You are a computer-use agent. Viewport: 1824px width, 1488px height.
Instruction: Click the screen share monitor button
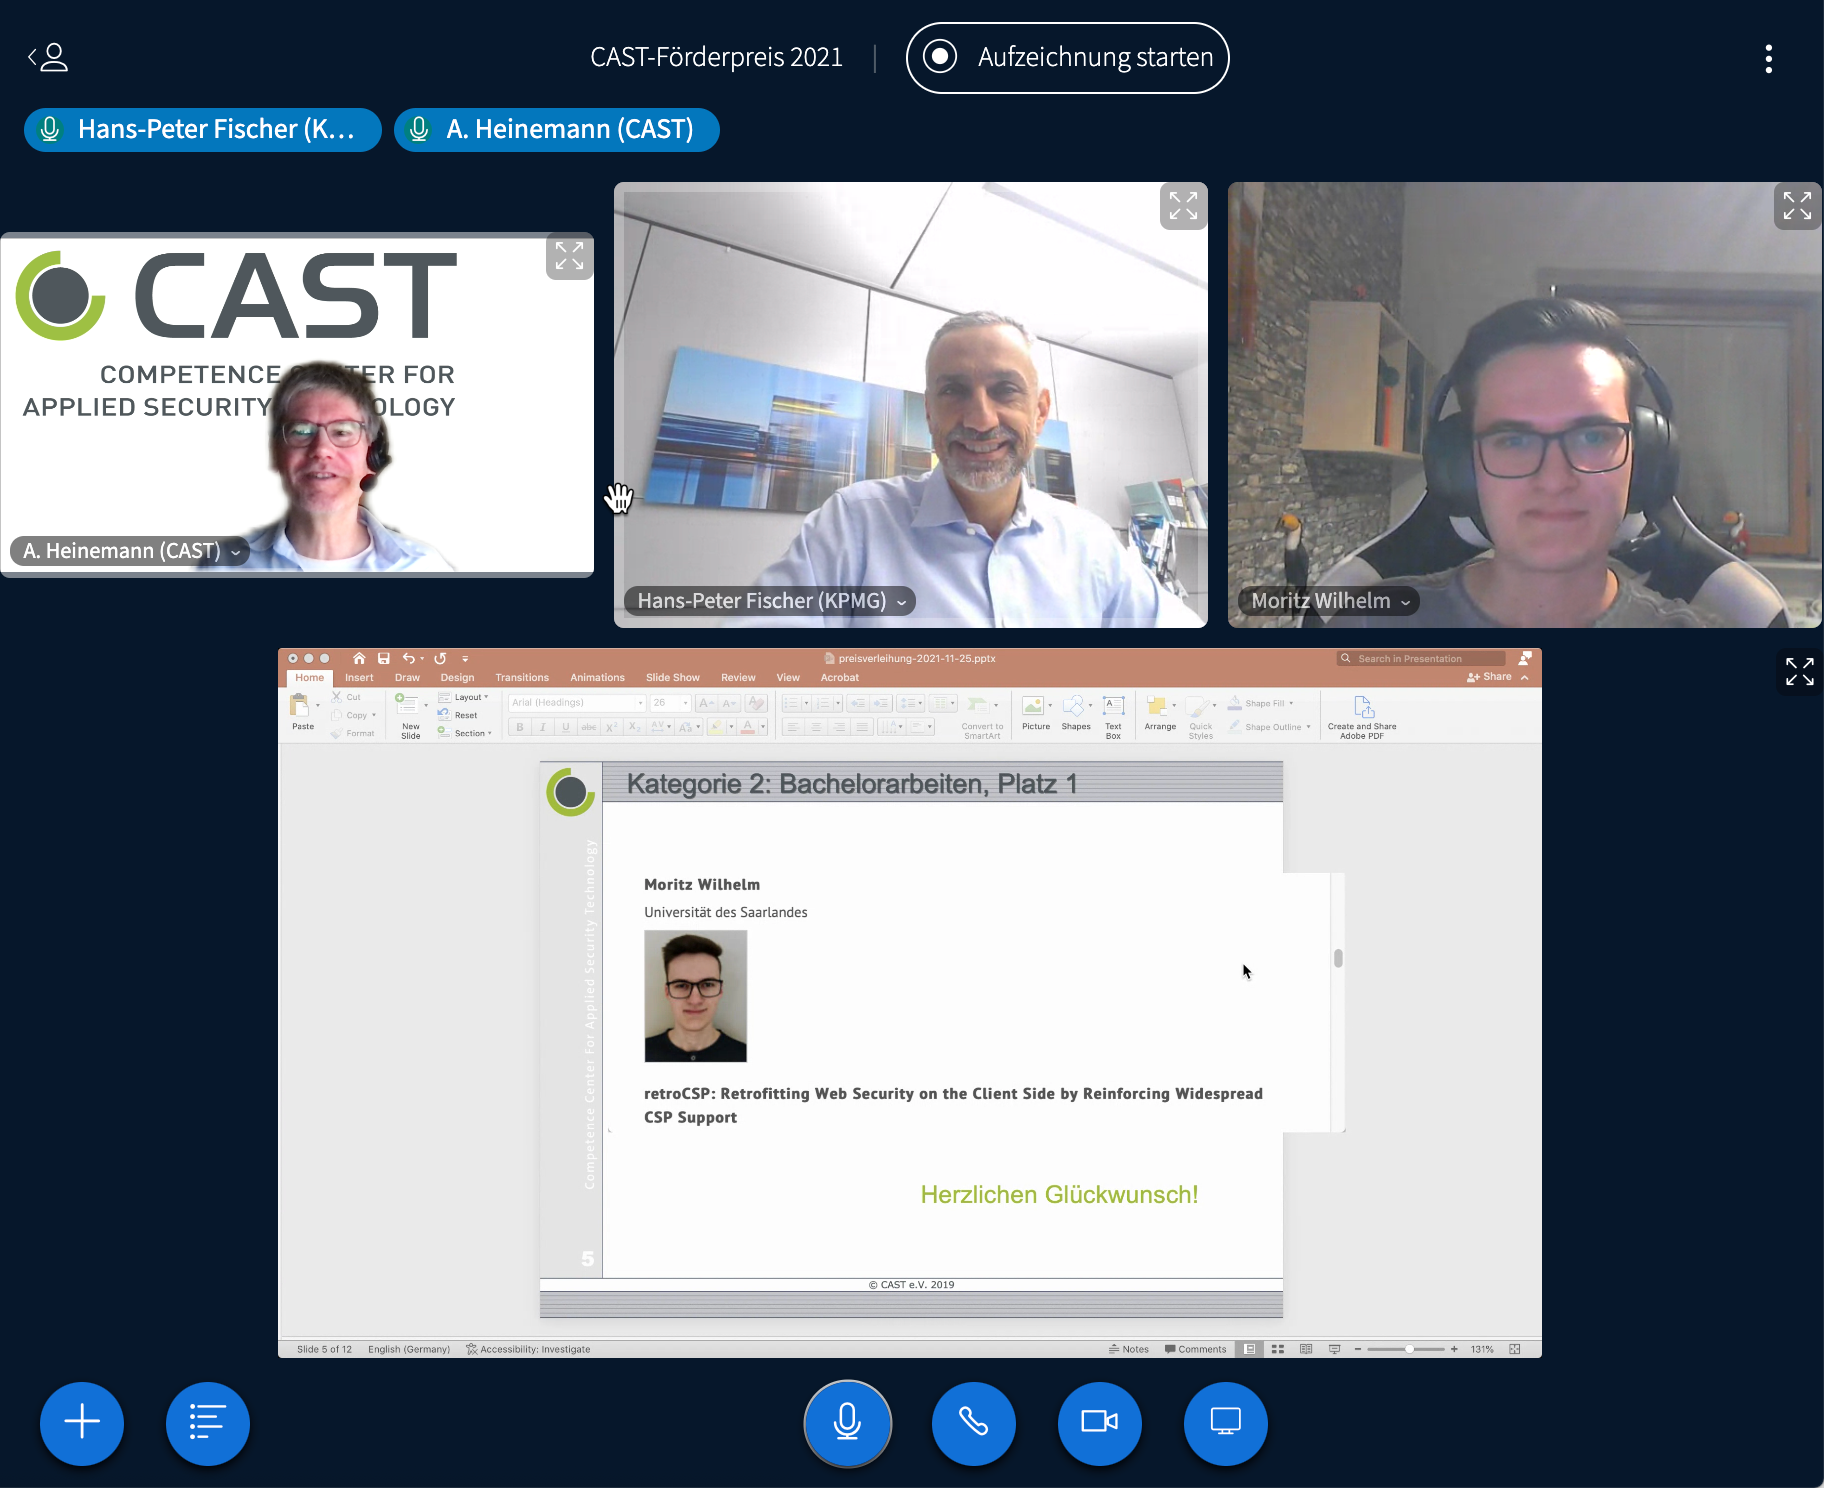pos(1225,1422)
